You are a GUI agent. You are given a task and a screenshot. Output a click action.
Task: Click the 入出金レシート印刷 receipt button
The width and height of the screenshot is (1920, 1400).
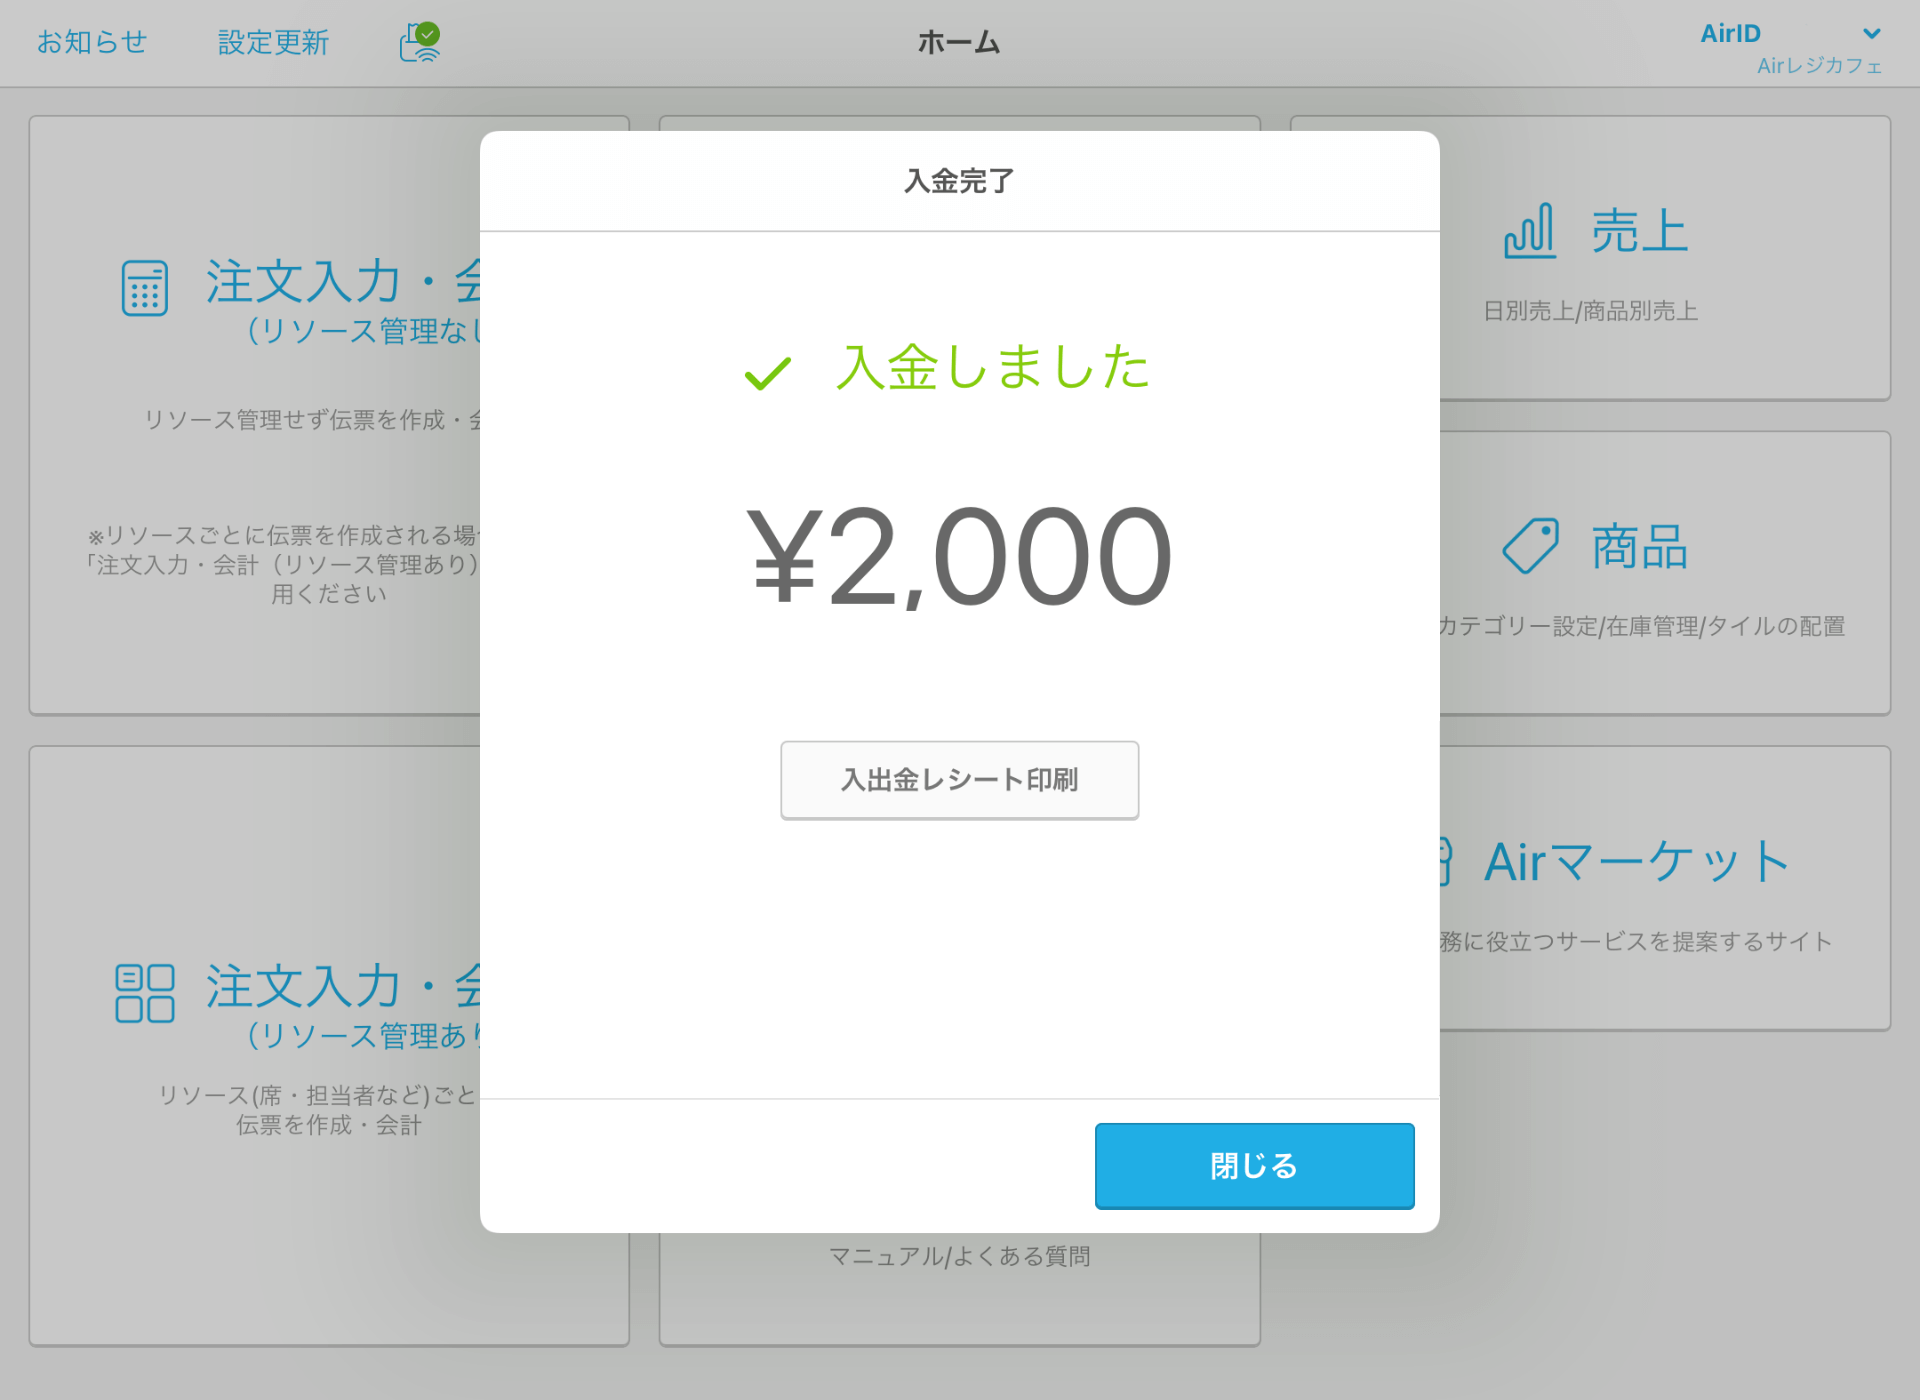960,777
